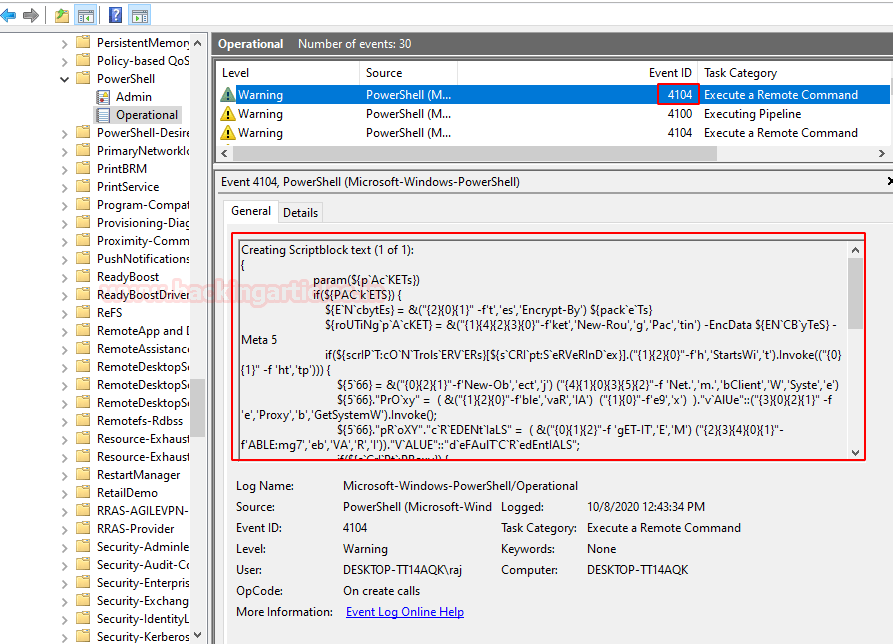This screenshot has height=644, width=893.
Task: Sort by Task Category column header
Action: 740,73
